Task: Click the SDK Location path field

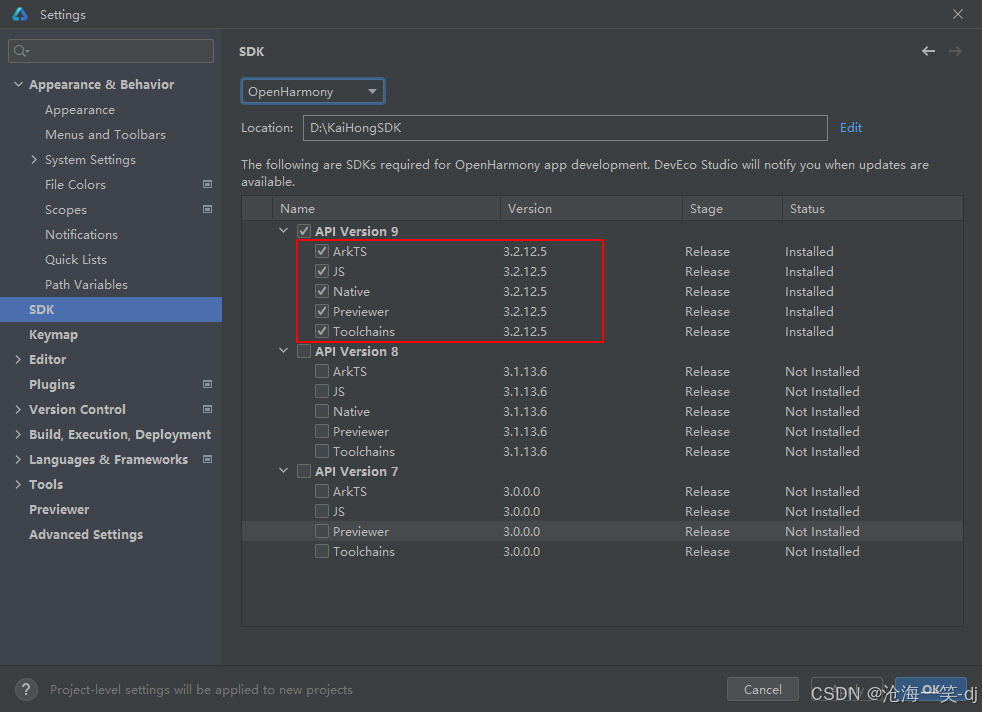Action: [x=565, y=128]
